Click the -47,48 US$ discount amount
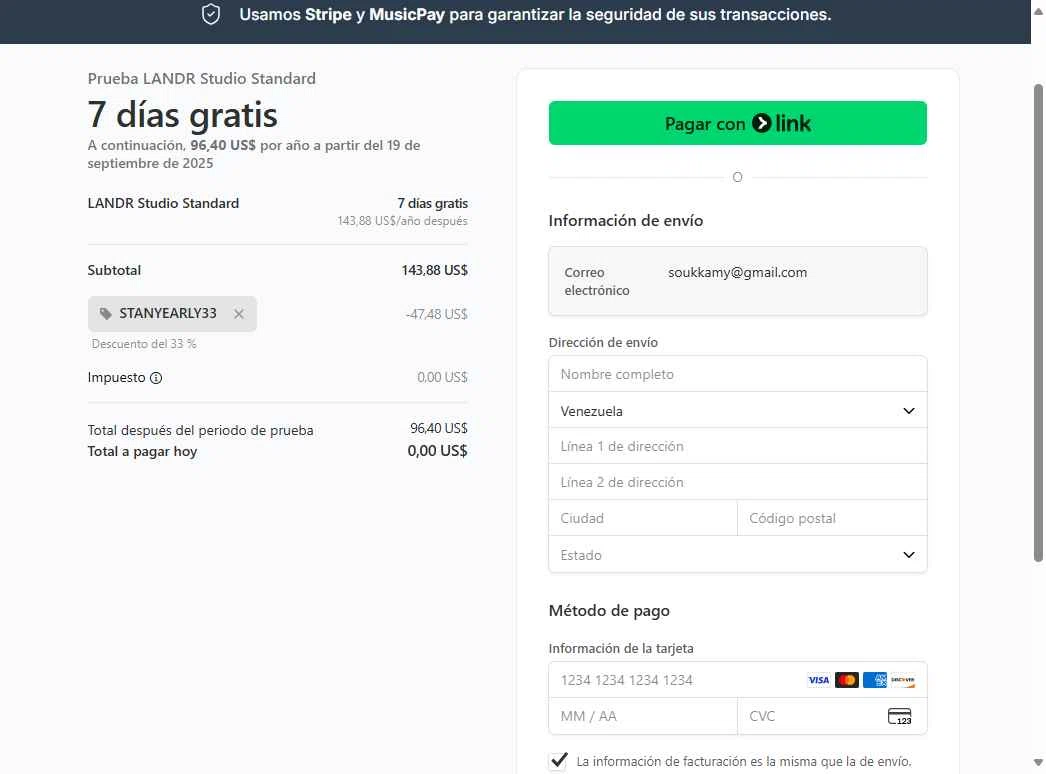1046x774 pixels. [436, 314]
